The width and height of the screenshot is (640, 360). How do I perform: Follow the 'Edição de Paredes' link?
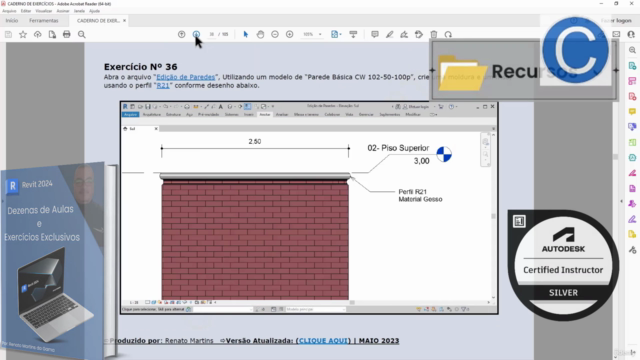(186, 77)
